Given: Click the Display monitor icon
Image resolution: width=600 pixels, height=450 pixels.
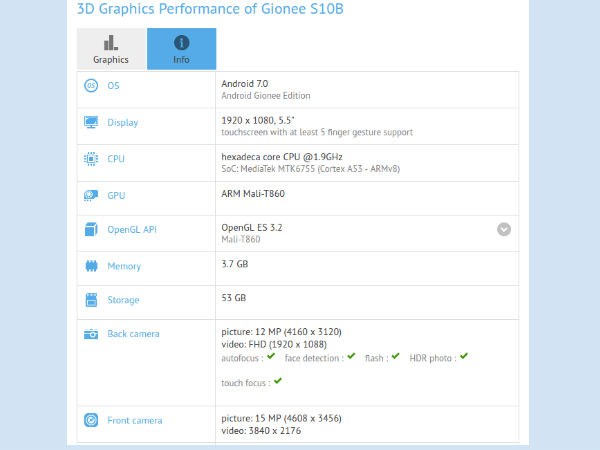Looking at the screenshot, I should click(91, 122).
